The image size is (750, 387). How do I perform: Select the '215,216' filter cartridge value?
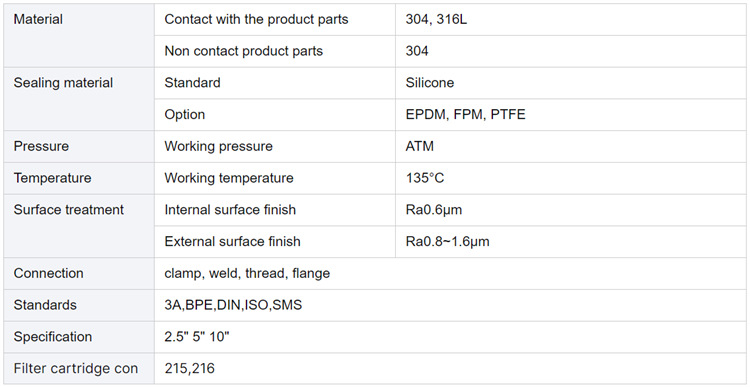point(189,368)
